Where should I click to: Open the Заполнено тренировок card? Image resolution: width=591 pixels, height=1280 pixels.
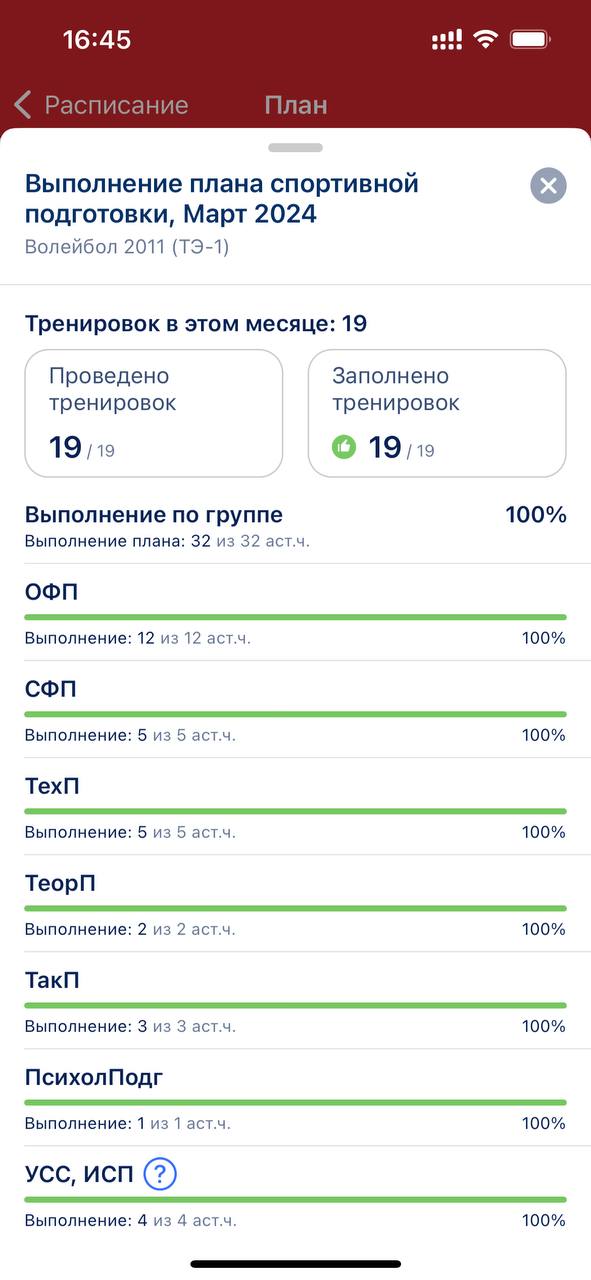click(x=437, y=413)
